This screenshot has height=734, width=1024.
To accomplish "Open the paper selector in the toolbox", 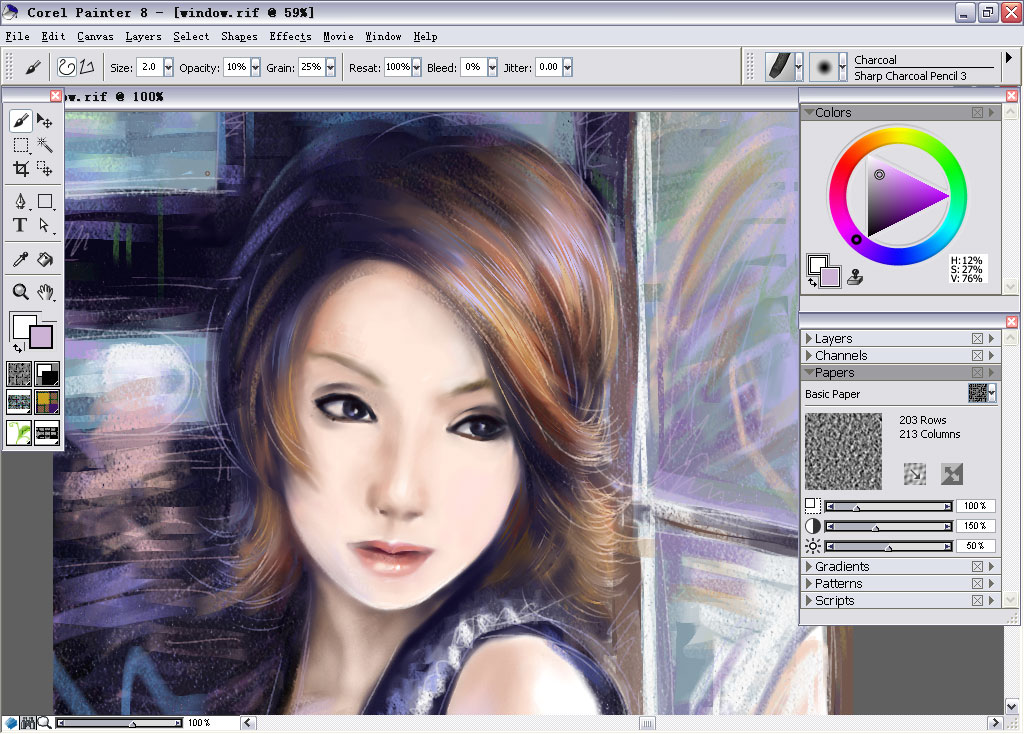I will 19,374.
